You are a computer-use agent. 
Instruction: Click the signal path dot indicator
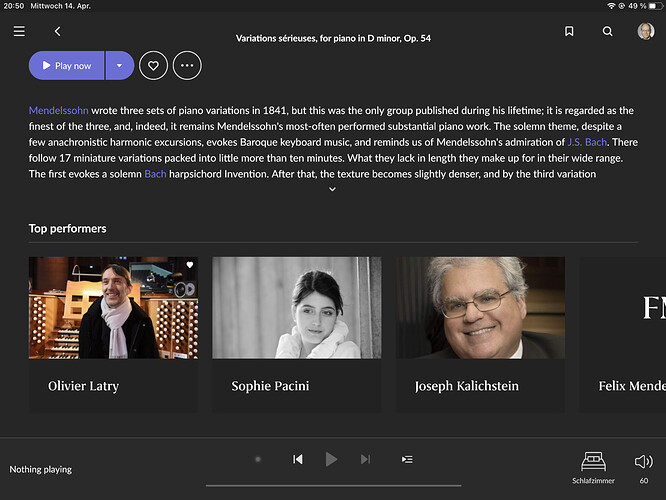pyautogui.click(x=257, y=459)
